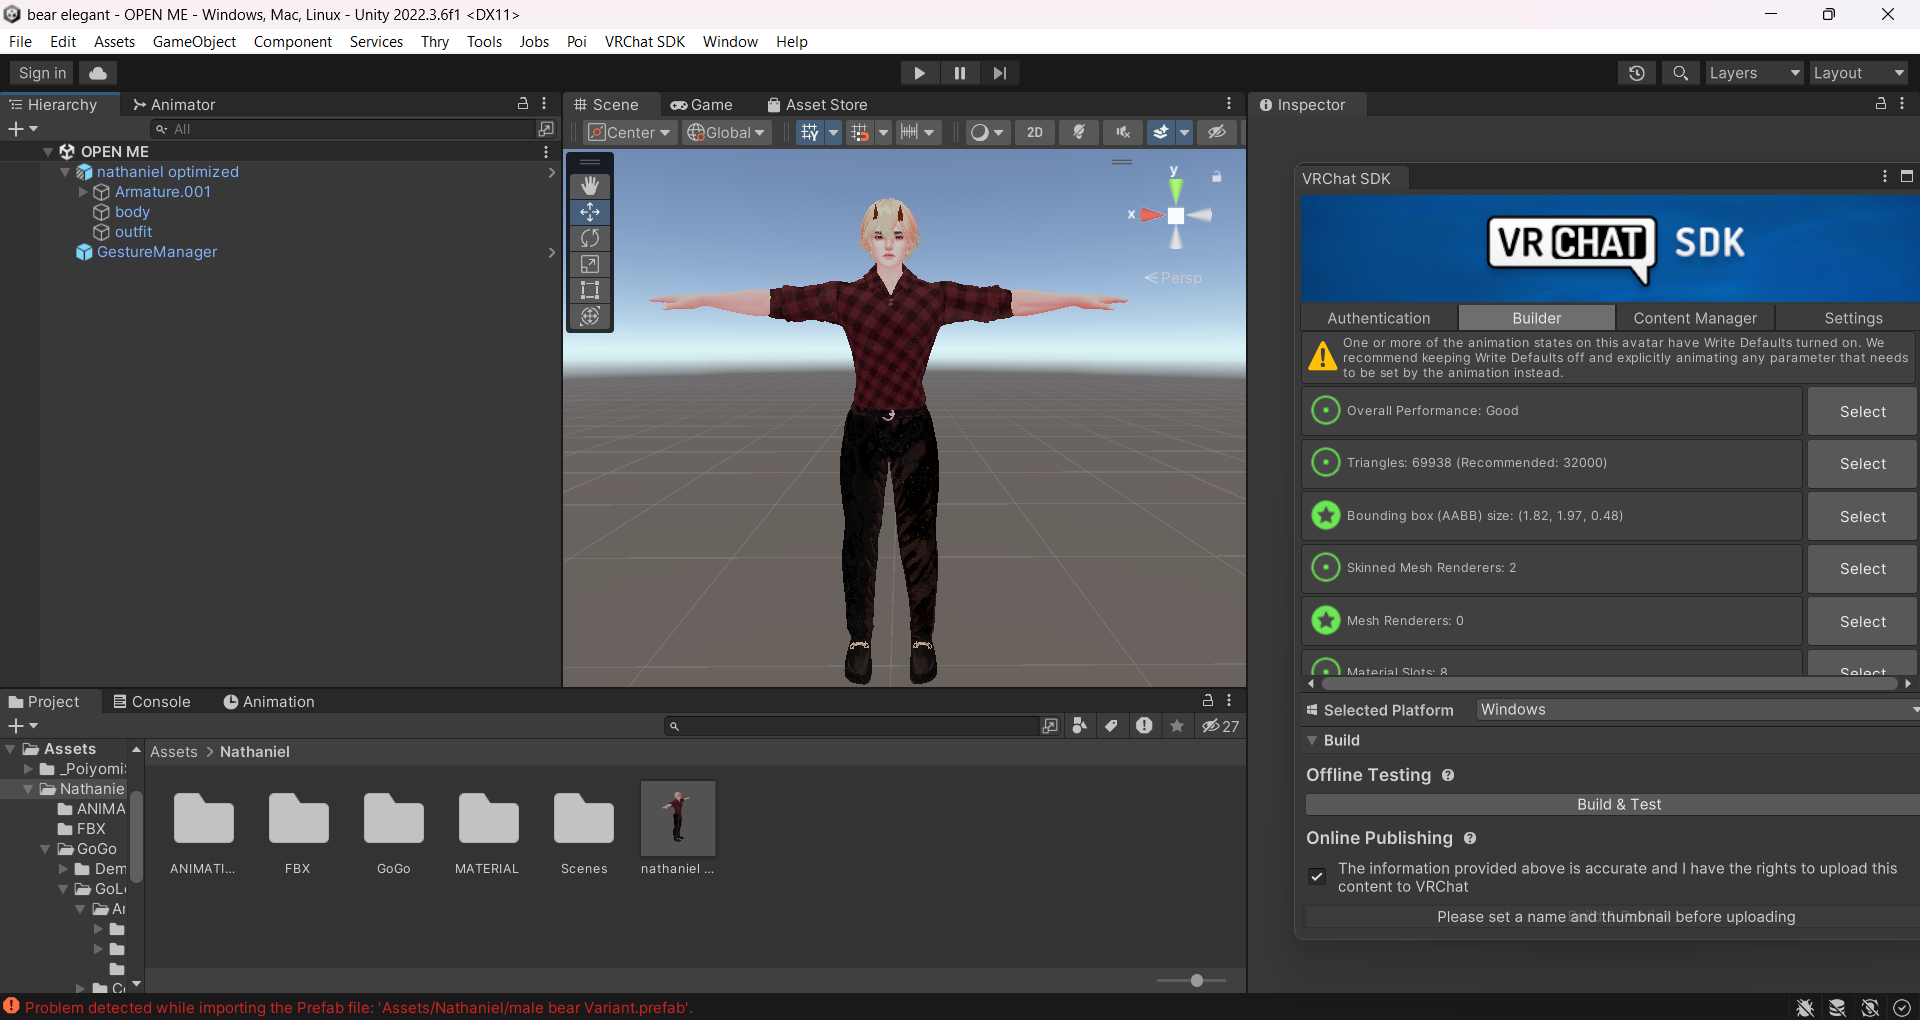This screenshot has width=1920, height=1020.
Task: Toggle scene visibility with the eye icon
Action: click(1217, 132)
